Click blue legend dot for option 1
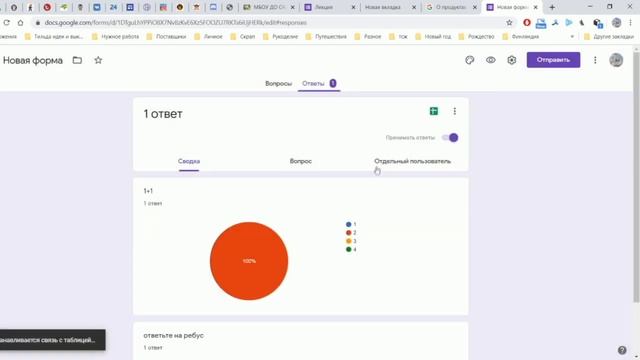 349,224
